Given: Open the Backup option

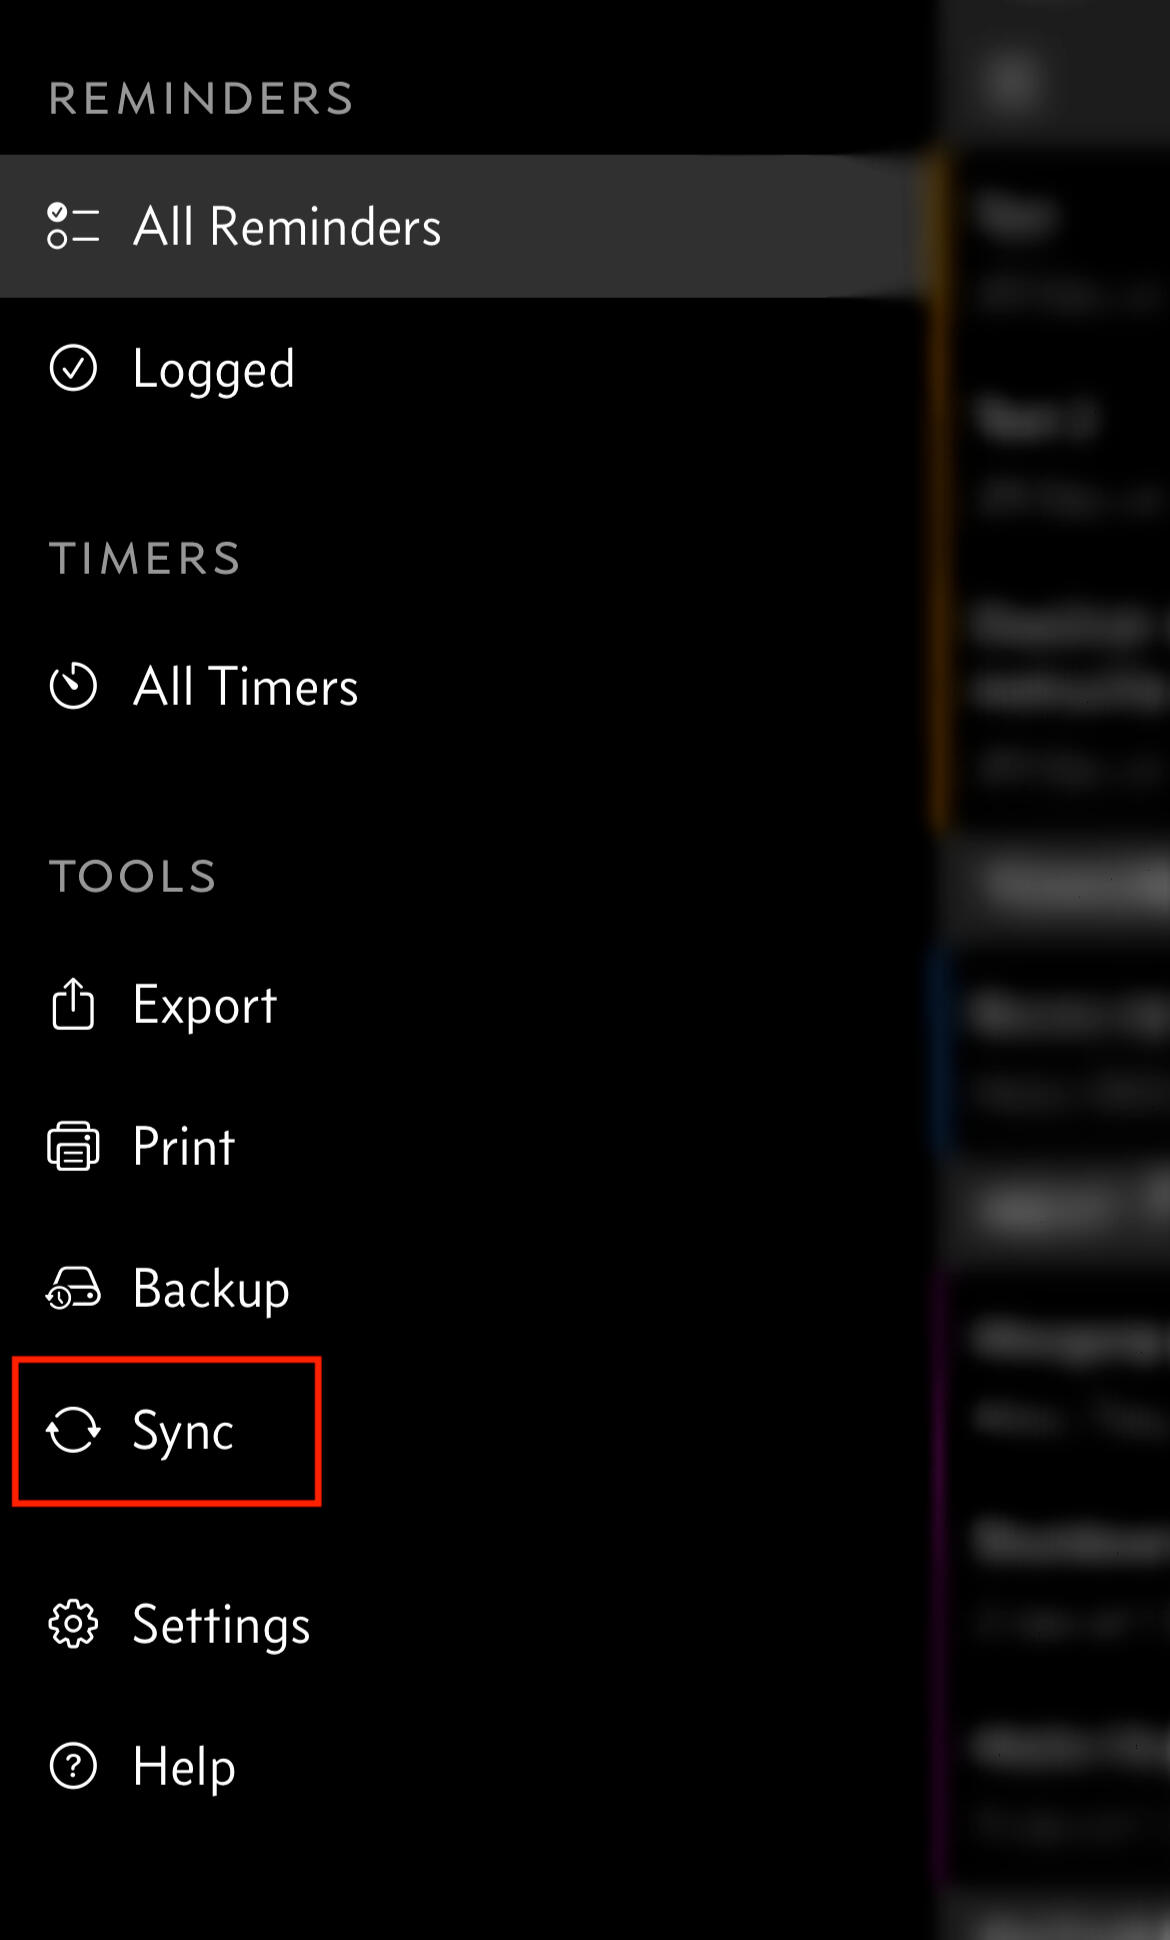Looking at the screenshot, I should click(x=211, y=1289).
